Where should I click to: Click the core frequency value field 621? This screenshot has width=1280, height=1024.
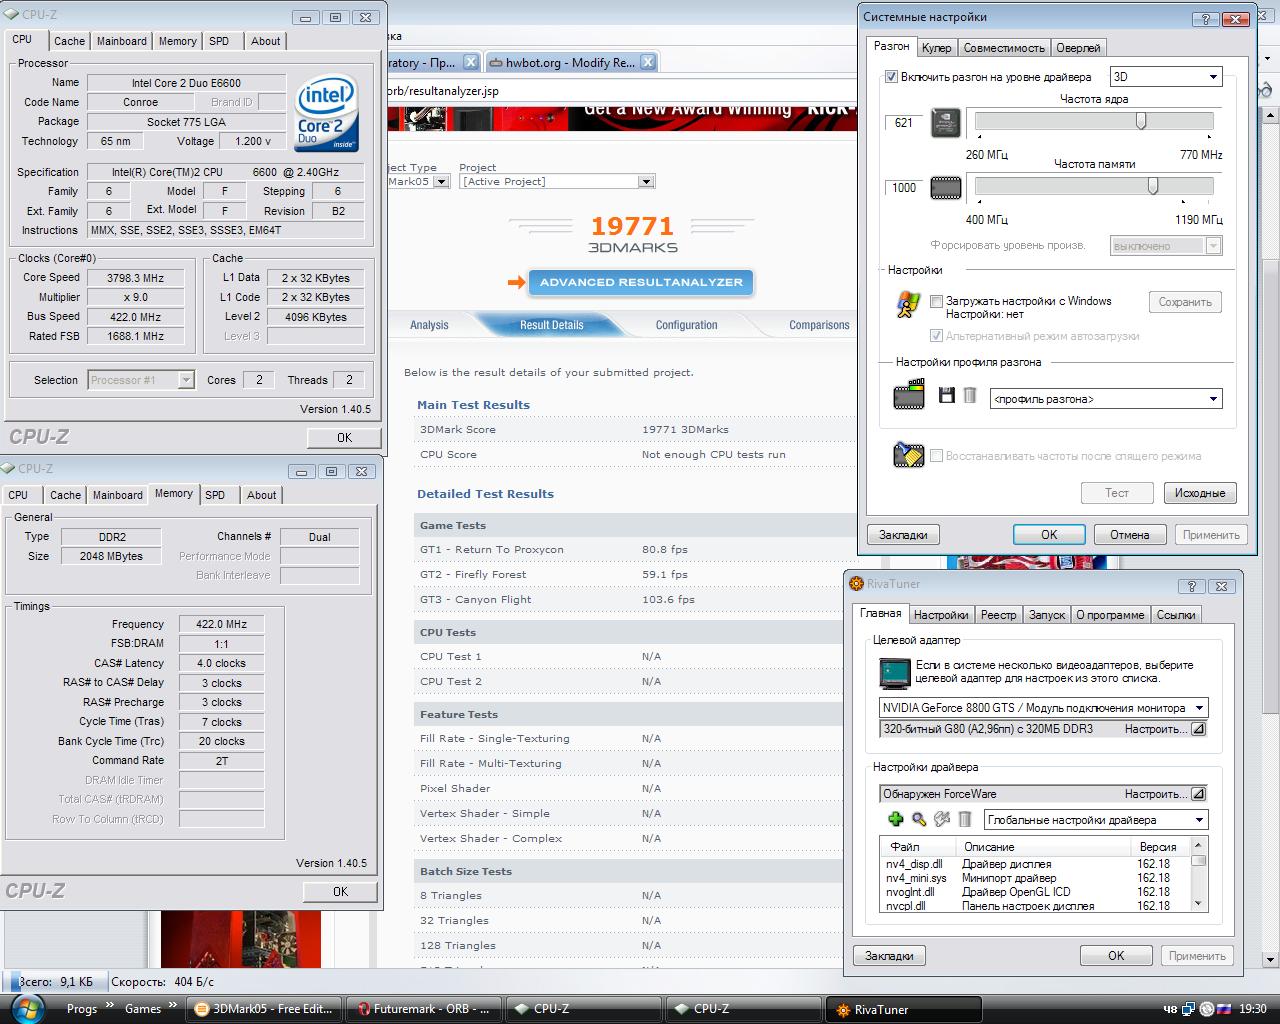tap(904, 123)
